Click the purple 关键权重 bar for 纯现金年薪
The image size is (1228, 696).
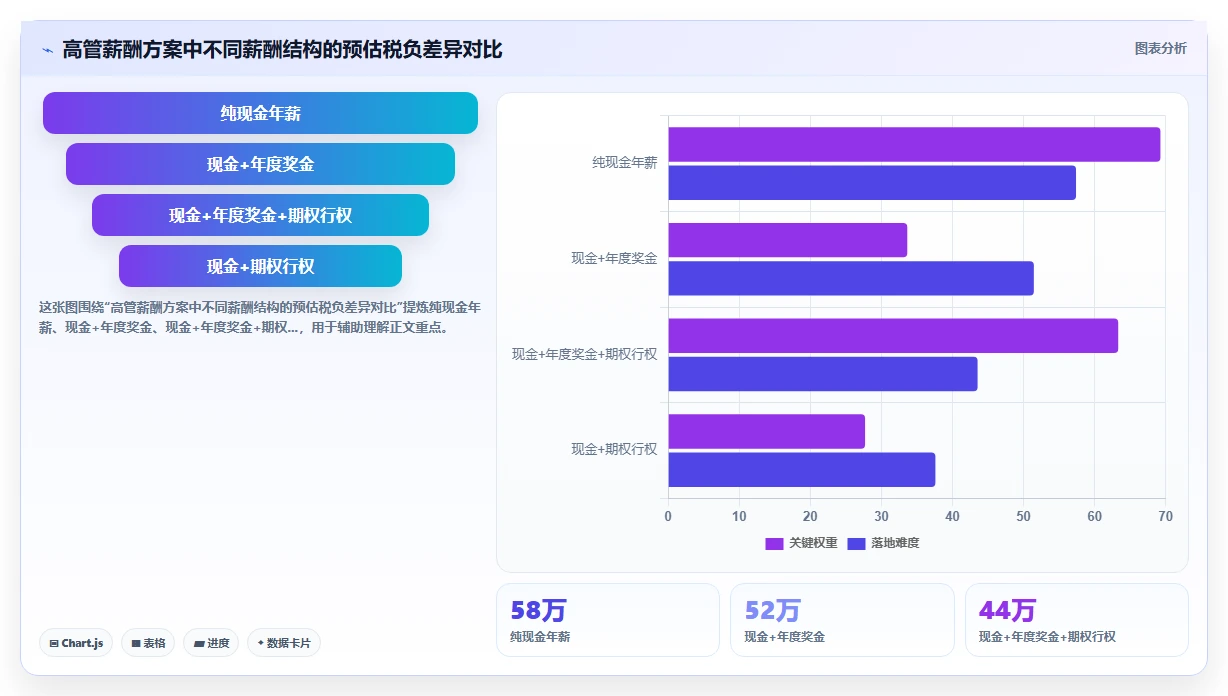point(914,144)
